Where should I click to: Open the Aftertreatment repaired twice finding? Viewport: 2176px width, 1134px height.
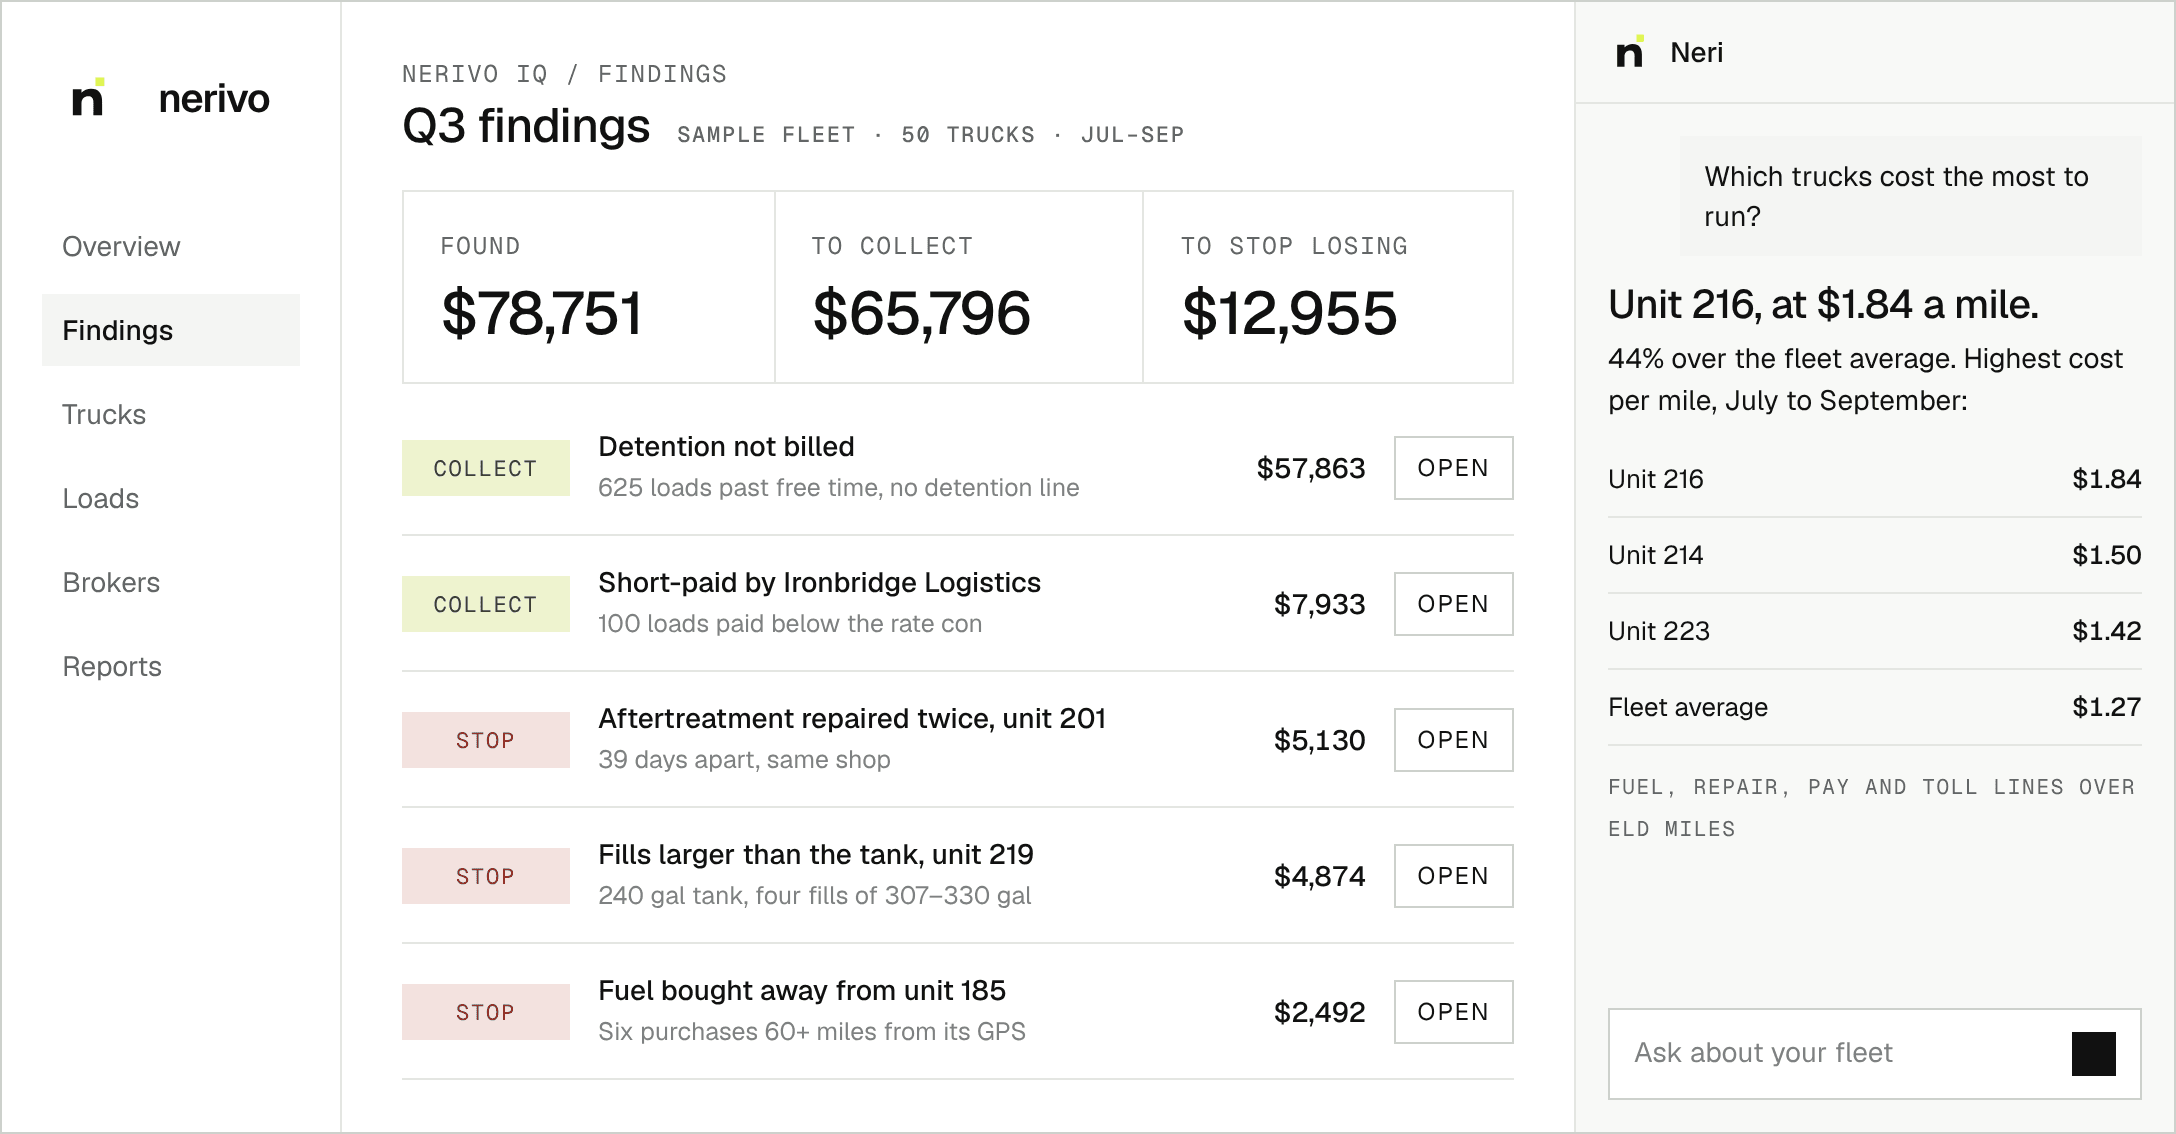pyautogui.click(x=1453, y=740)
